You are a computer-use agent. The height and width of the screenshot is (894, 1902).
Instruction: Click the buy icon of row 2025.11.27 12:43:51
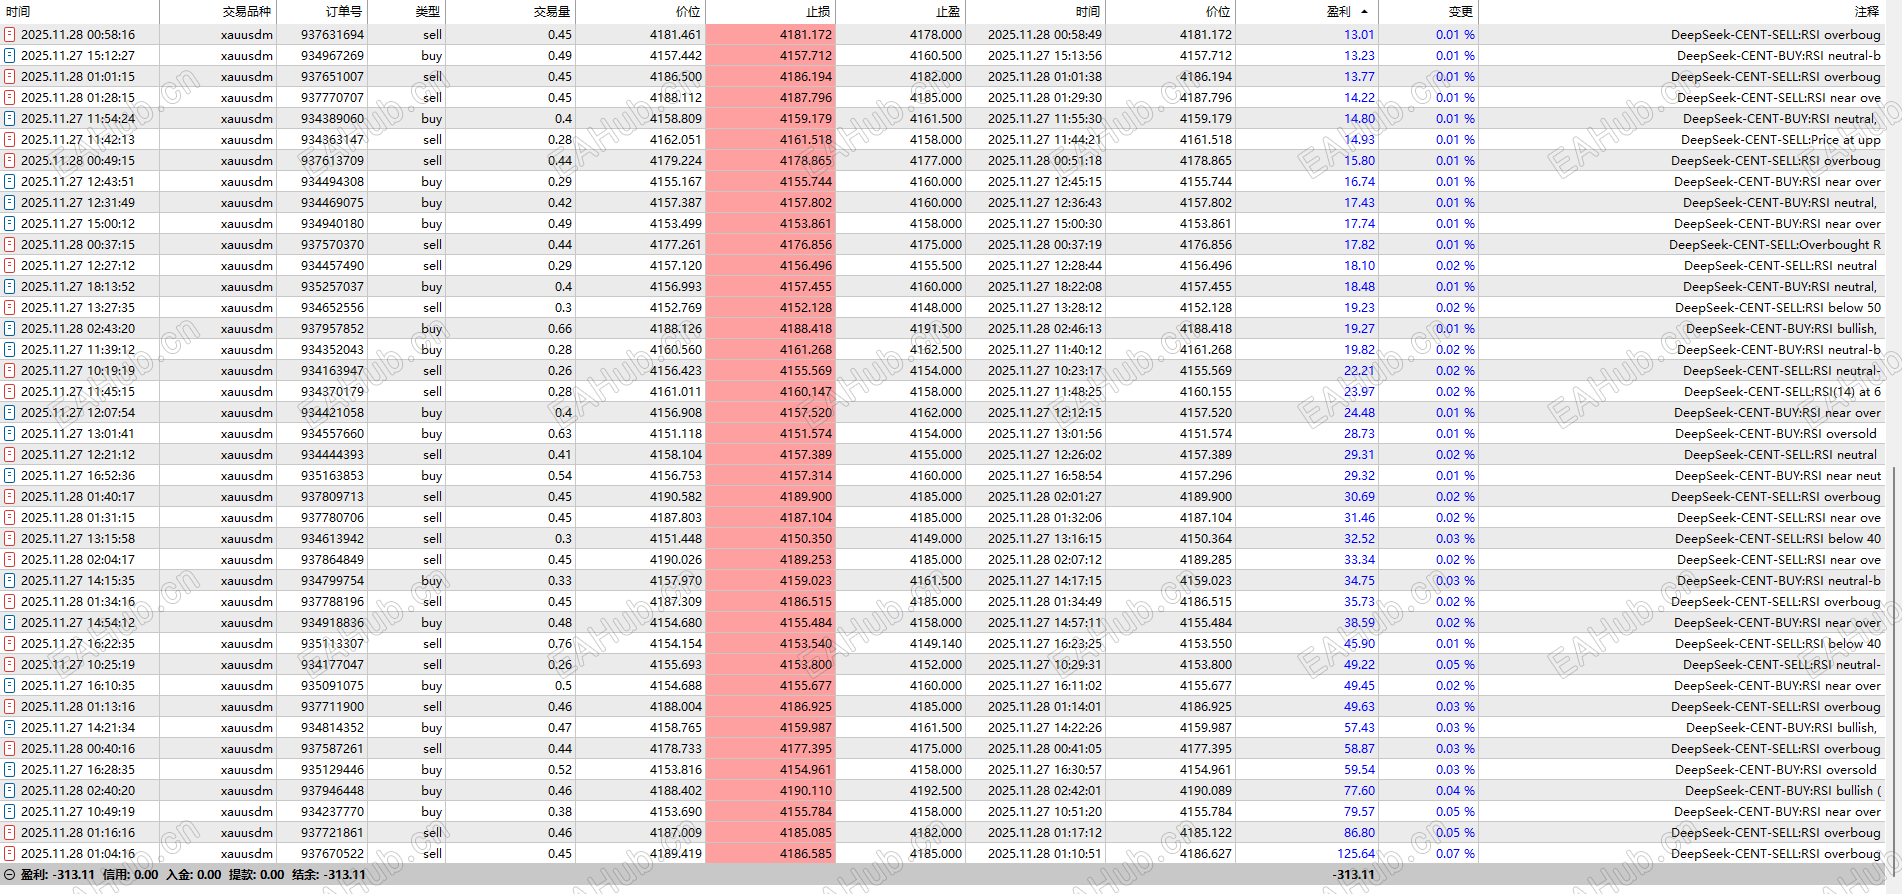click(9, 181)
